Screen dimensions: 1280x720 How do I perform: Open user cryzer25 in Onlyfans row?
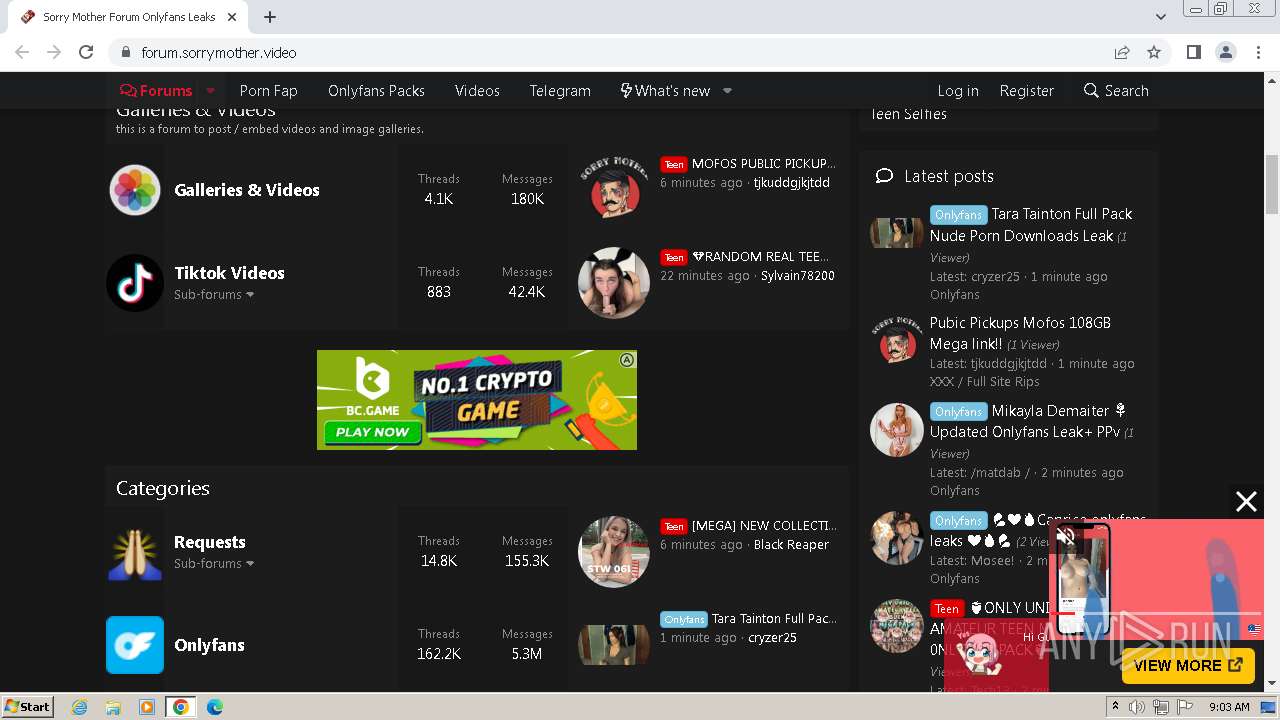(x=772, y=637)
